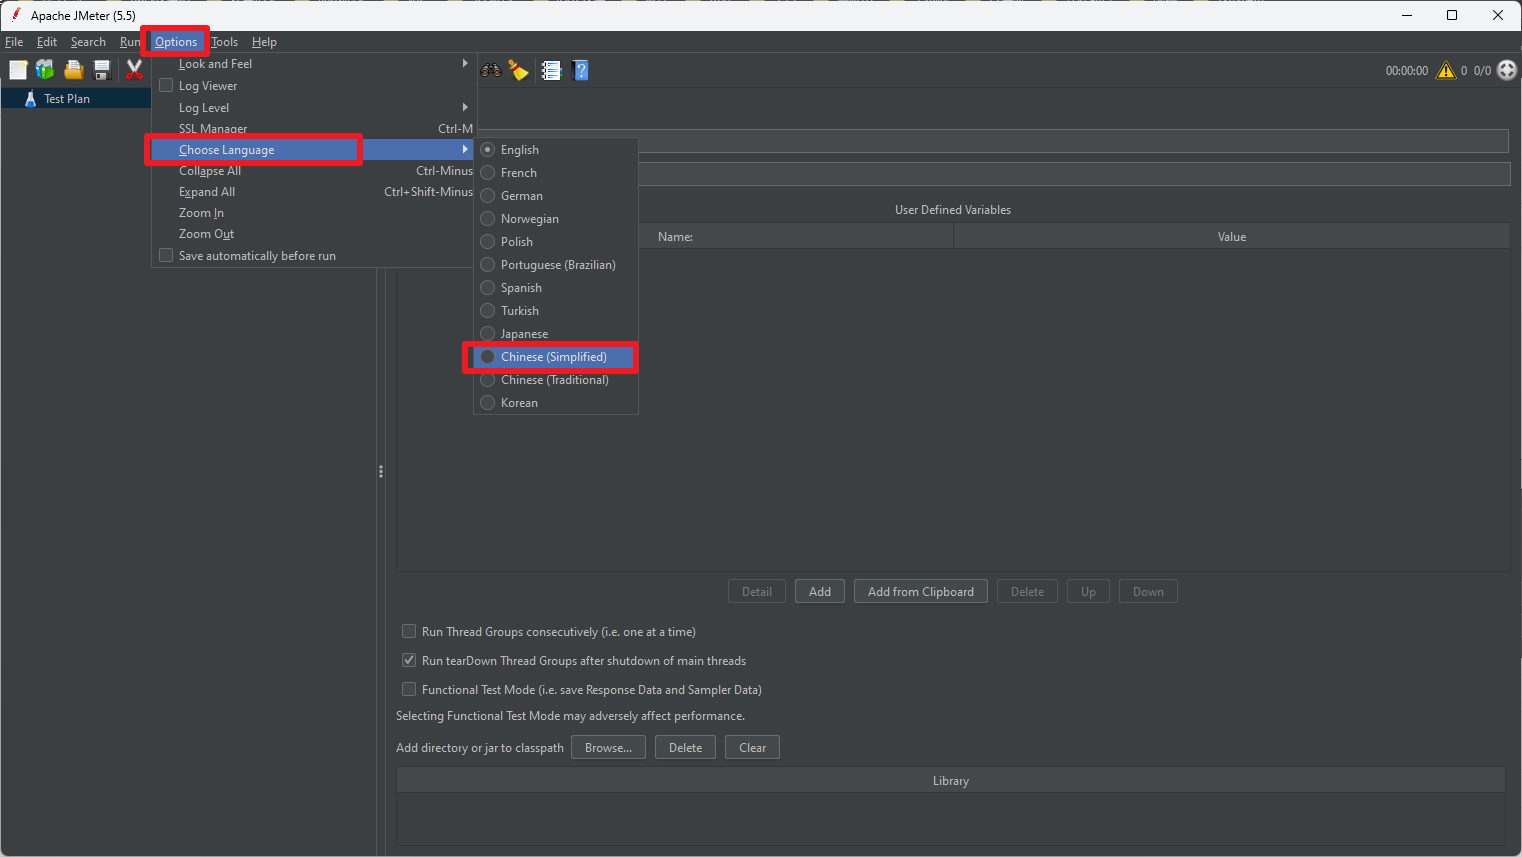Viewport: 1522px width, 857px height.
Task: Click the Cut scissors icon
Action: click(x=135, y=70)
